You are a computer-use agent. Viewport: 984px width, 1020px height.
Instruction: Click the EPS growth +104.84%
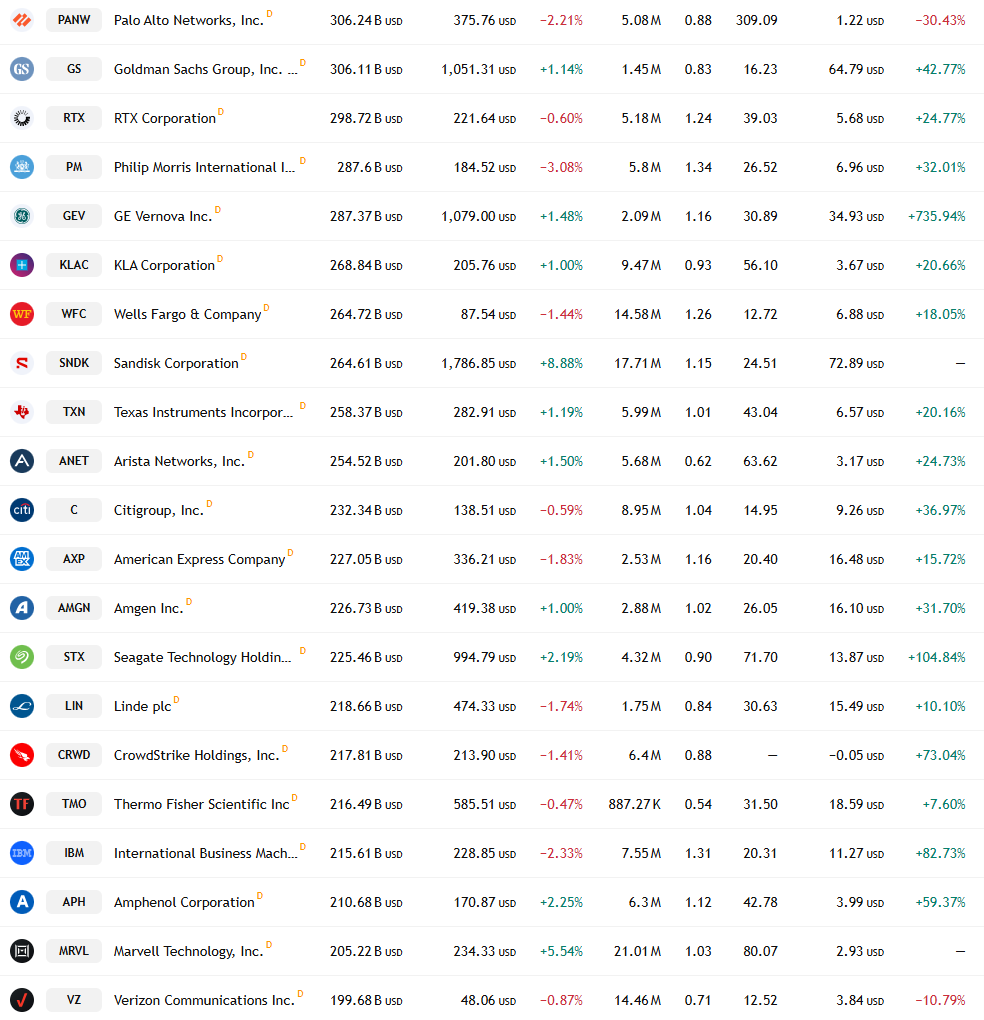click(937, 657)
